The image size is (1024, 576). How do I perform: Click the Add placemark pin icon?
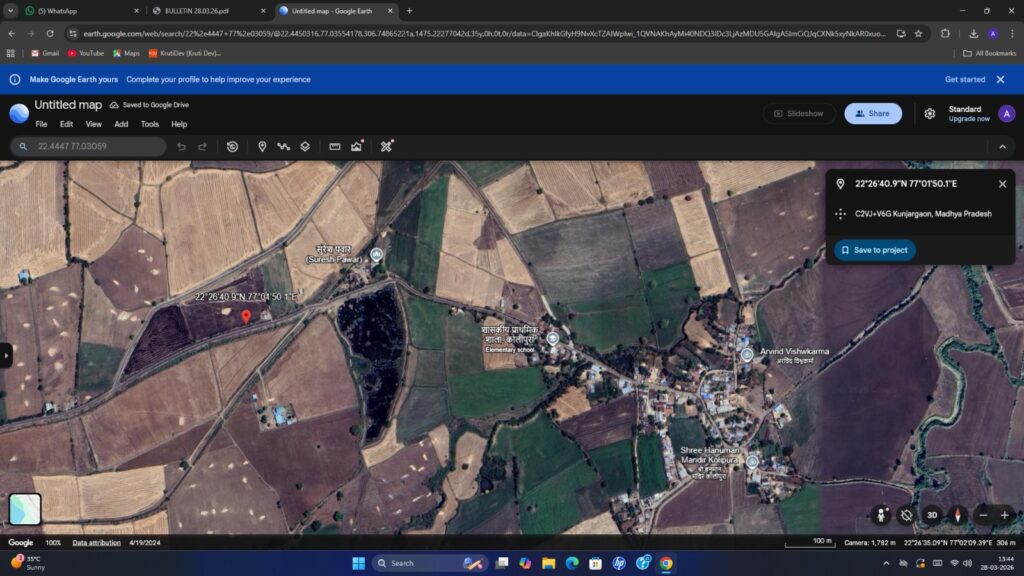tap(262, 146)
